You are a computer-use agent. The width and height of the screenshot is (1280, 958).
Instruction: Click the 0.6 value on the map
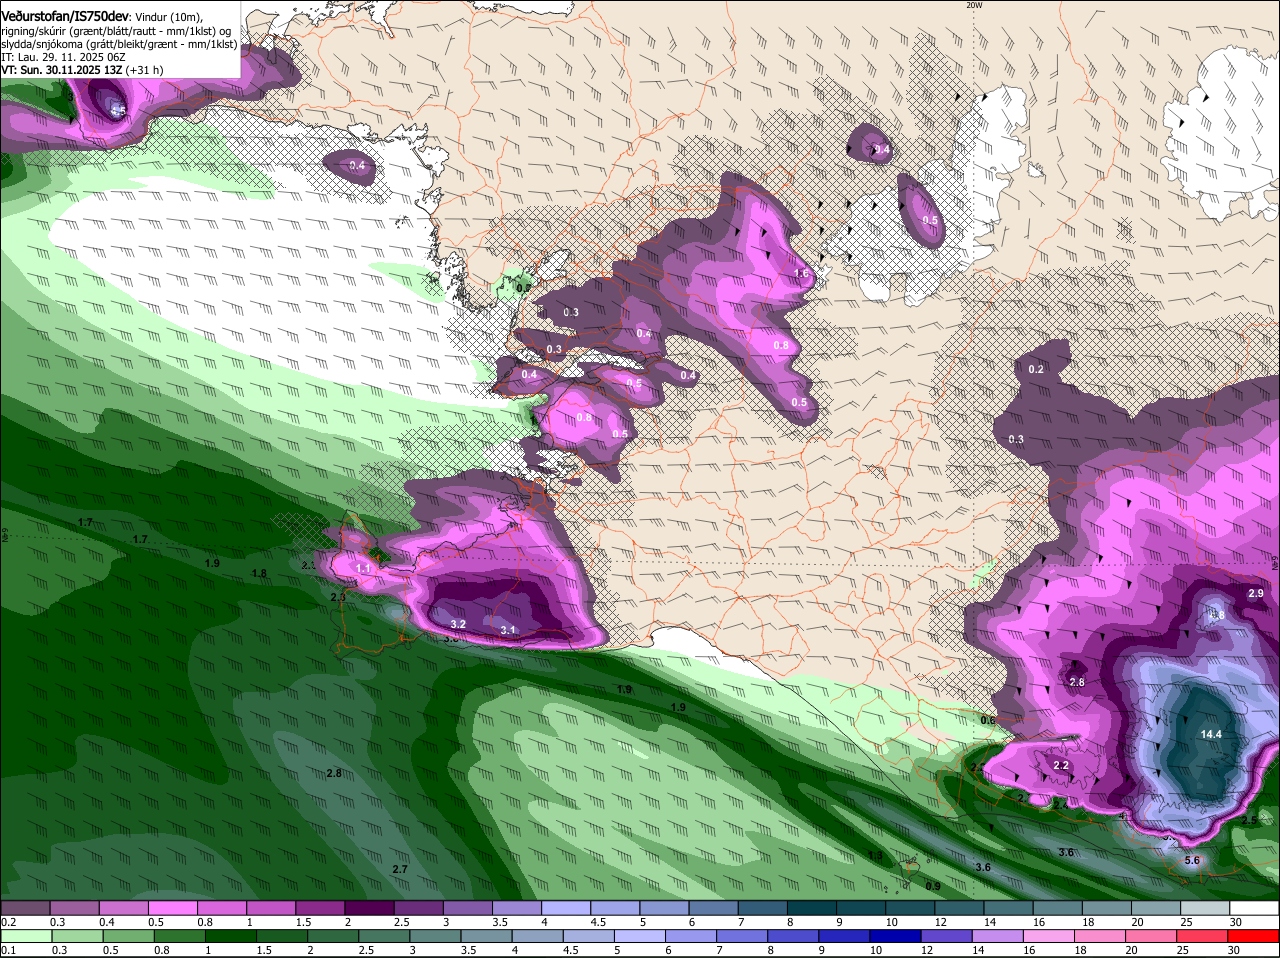[988, 721]
